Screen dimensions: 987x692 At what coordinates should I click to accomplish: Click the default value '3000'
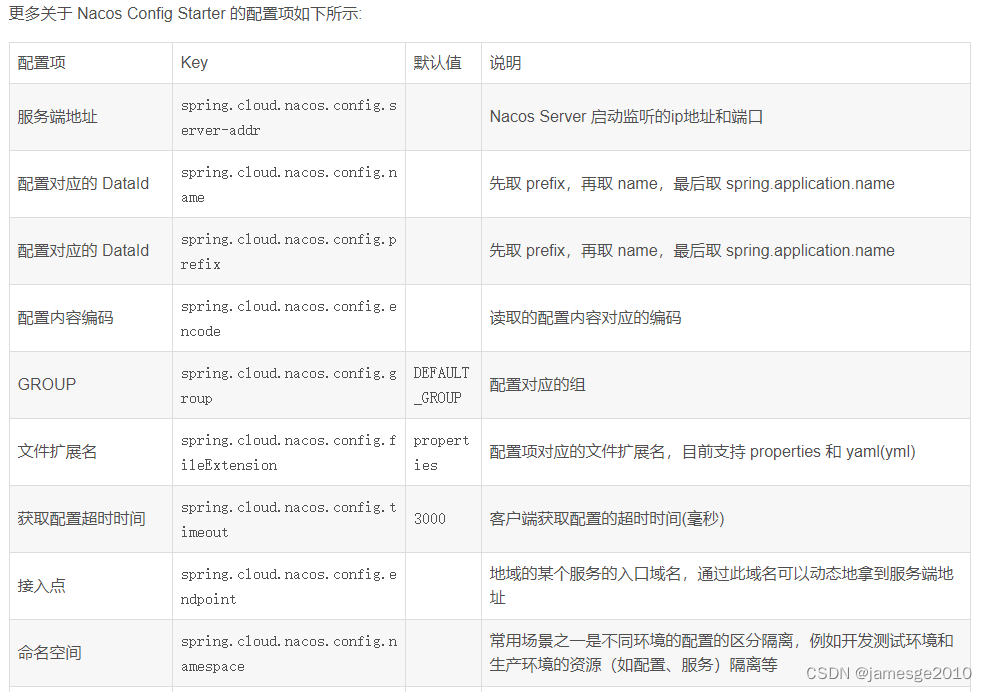(430, 519)
